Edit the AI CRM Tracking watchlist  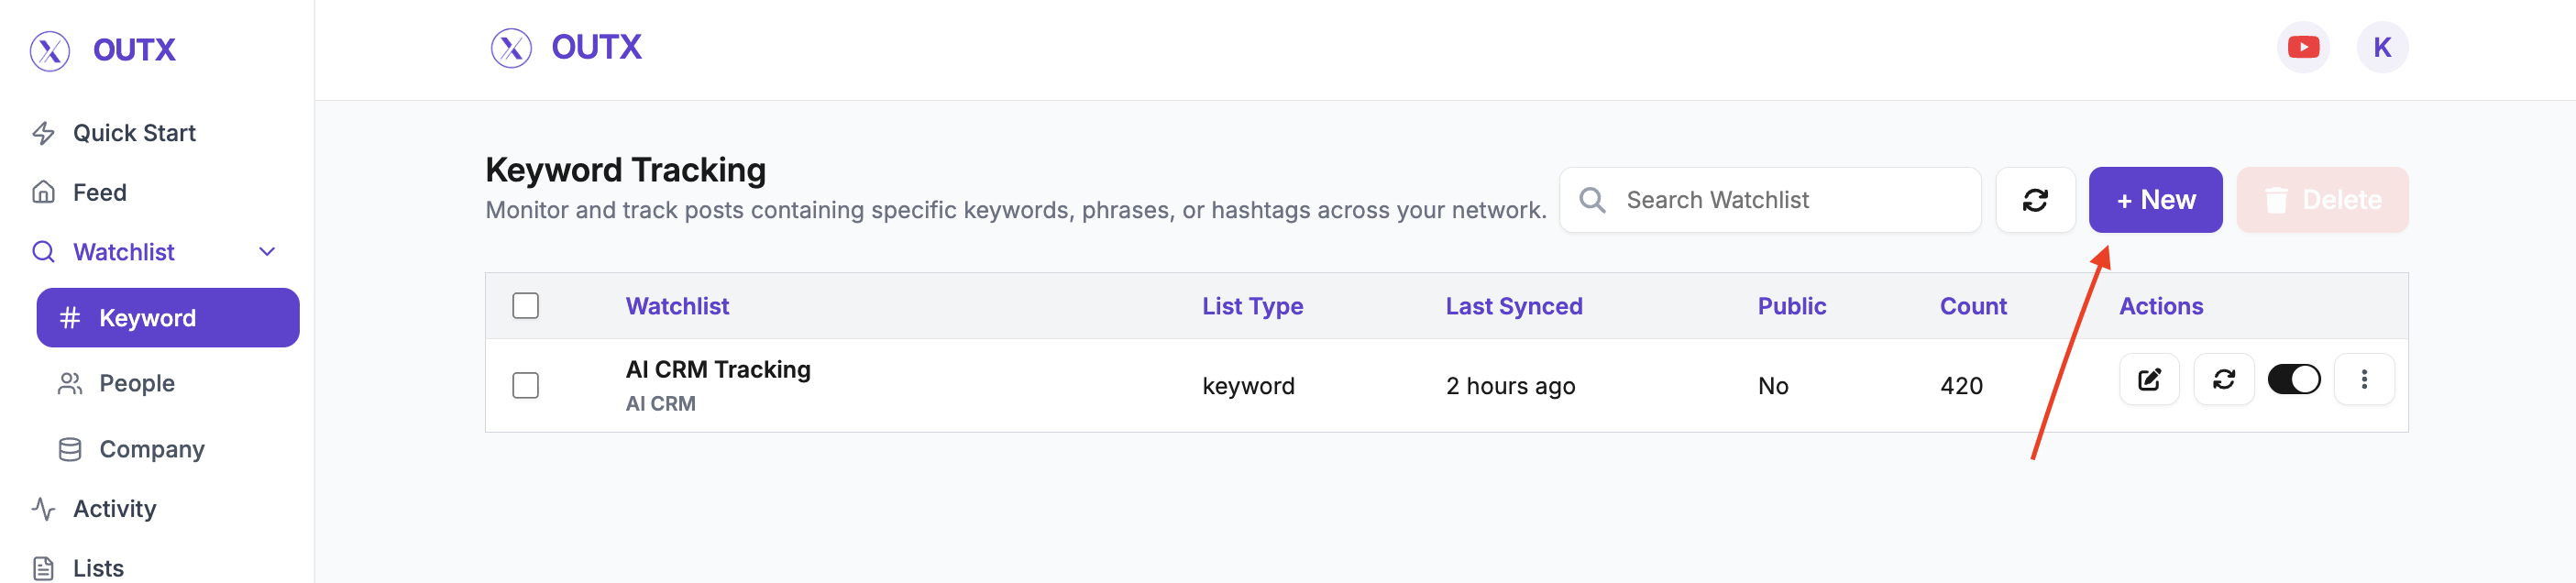click(x=2148, y=379)
